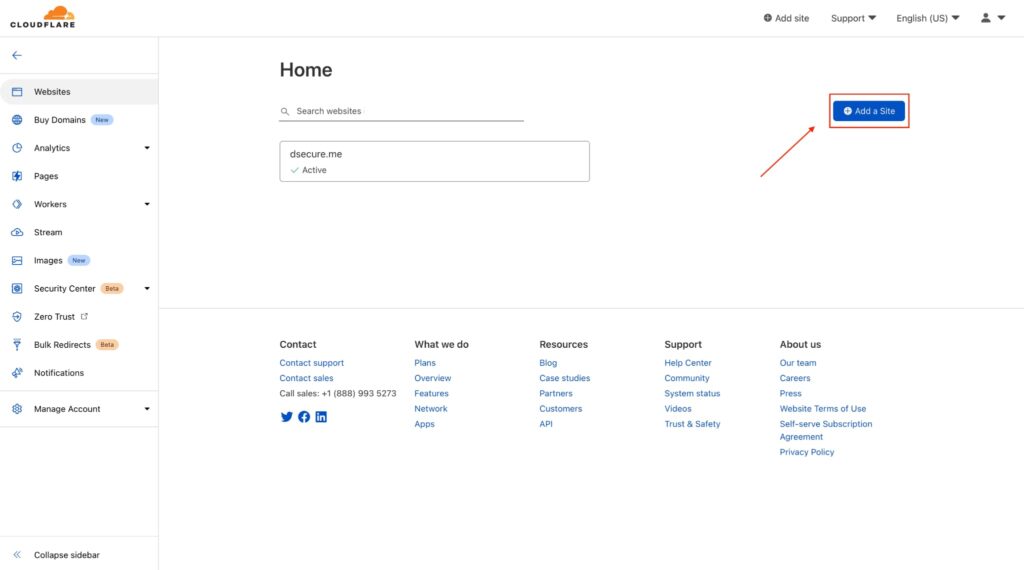This screenshot has width=1024, height=570.
Task: Open the Plans footer link
Action: pos(424,363)
